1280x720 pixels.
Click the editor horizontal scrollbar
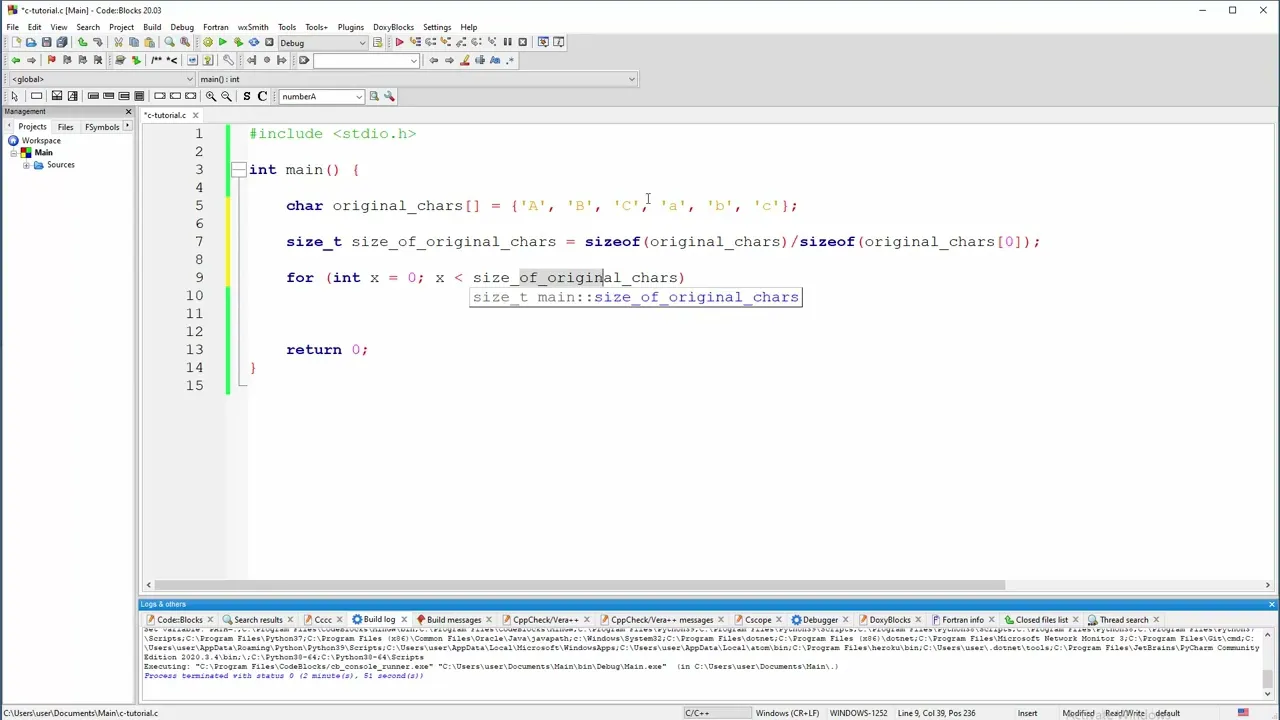tap(580, 585)
